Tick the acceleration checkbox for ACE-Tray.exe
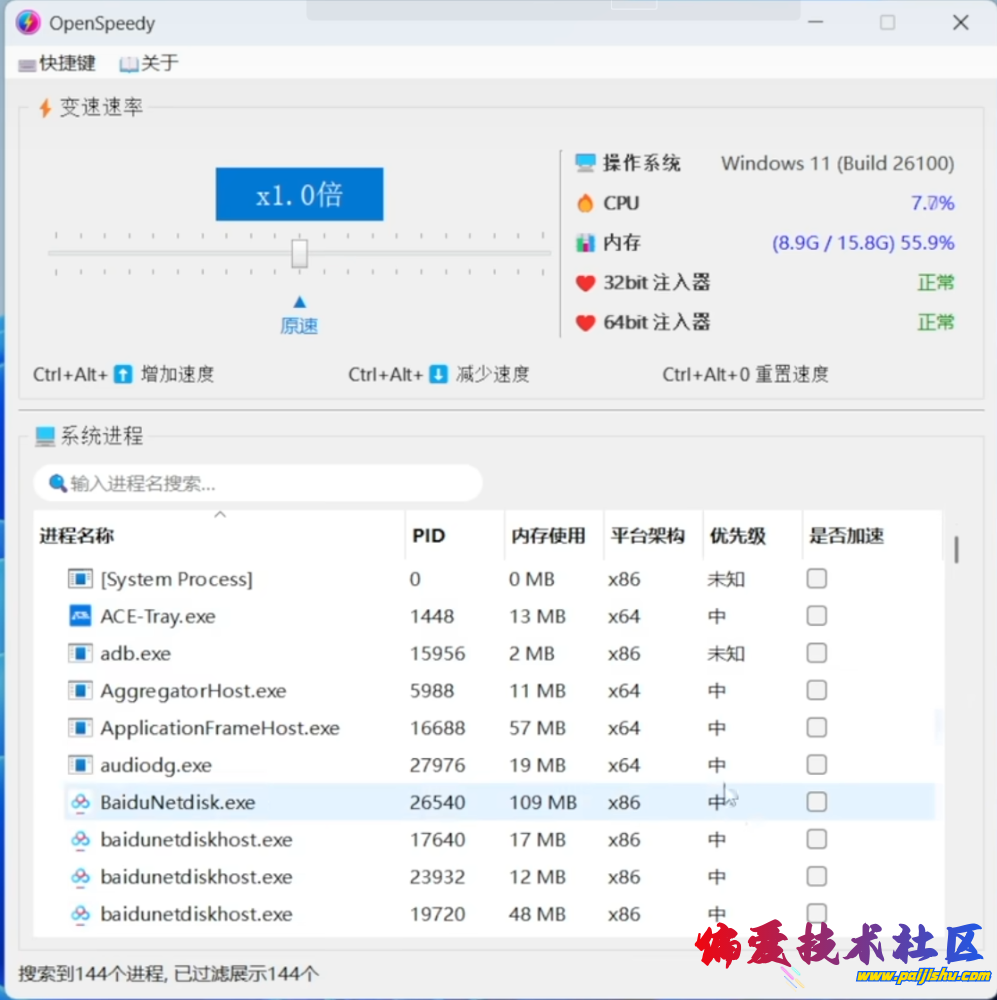The height and width of the screenshot is (1000, 997). pyautogui.click(x=817, y=616)
